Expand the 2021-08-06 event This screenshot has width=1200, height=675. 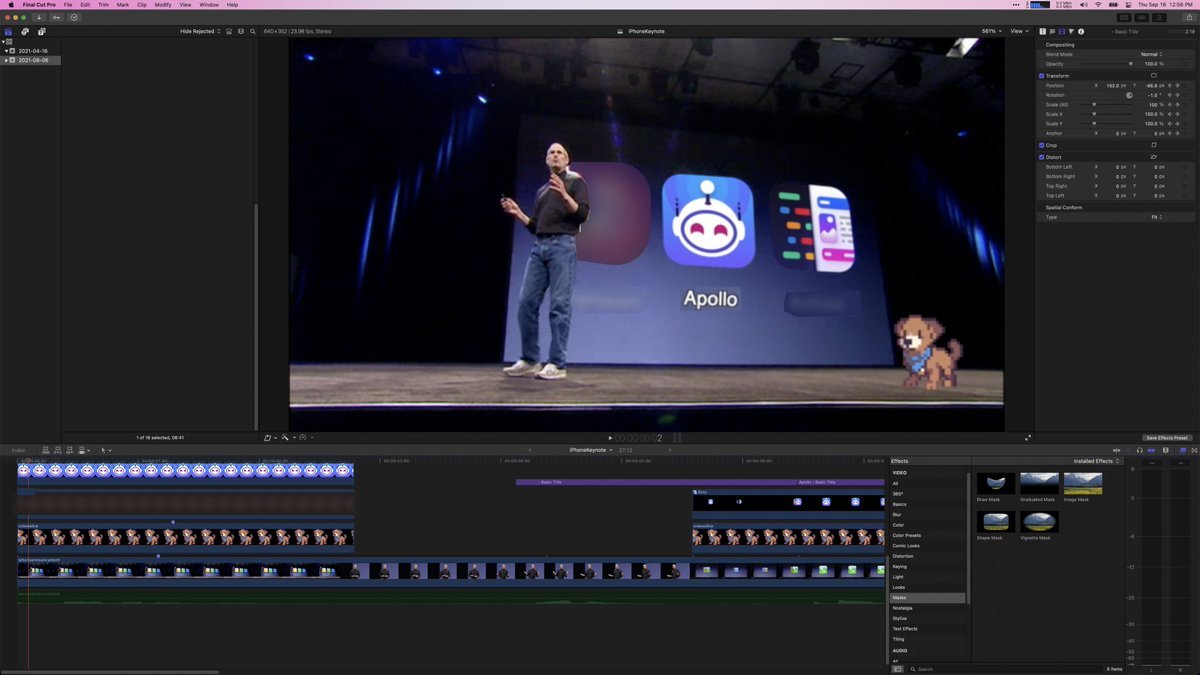click(x=6, y=60)
